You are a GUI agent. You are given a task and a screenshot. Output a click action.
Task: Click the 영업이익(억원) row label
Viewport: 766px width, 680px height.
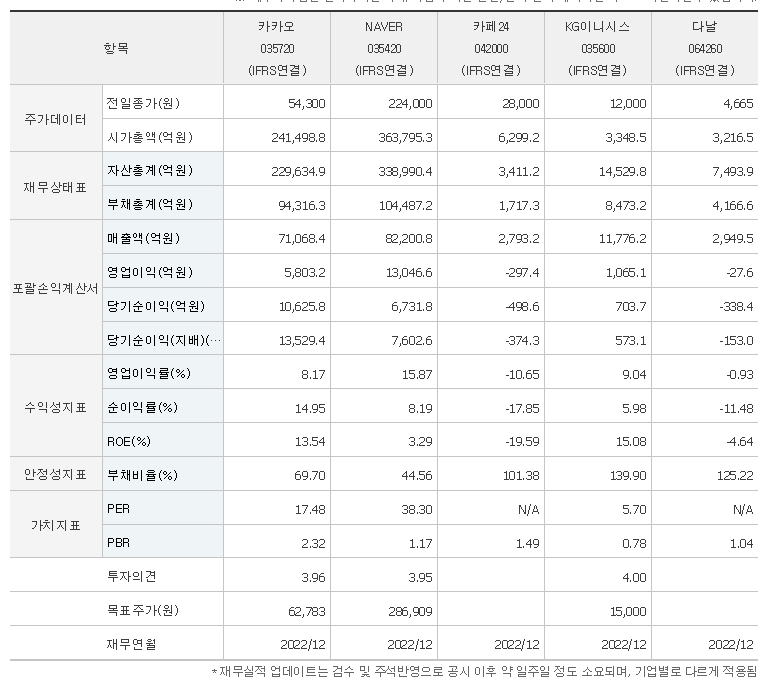pyautogui.click(x=150, y=272)
